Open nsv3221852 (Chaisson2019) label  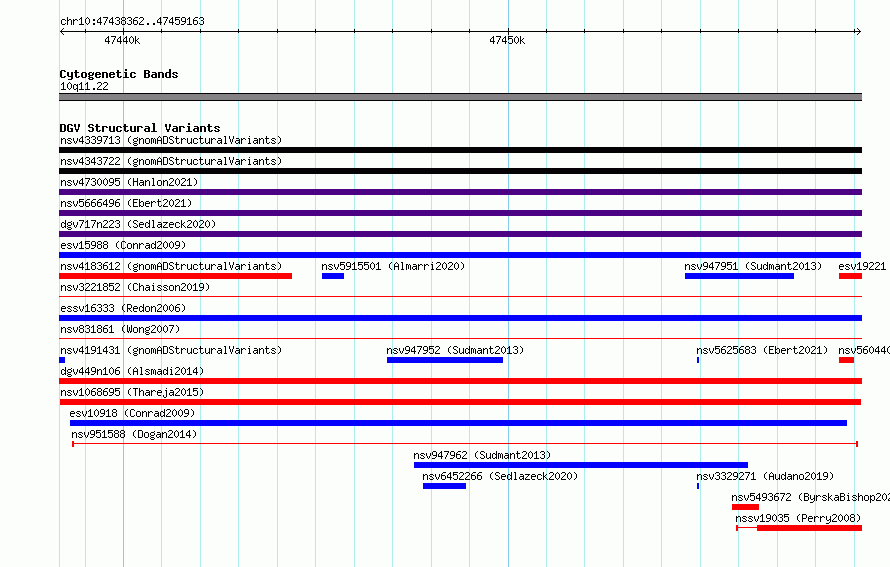(135, 287)
